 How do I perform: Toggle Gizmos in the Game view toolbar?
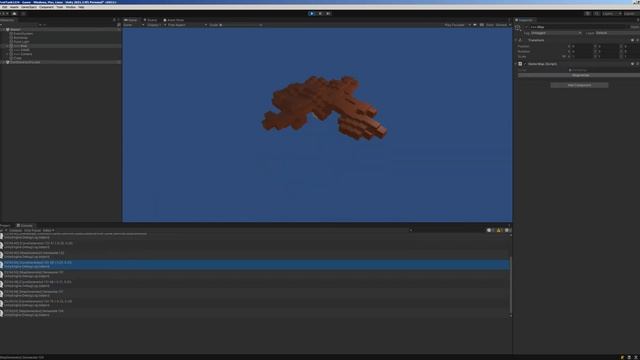click(x=501, y=25)
